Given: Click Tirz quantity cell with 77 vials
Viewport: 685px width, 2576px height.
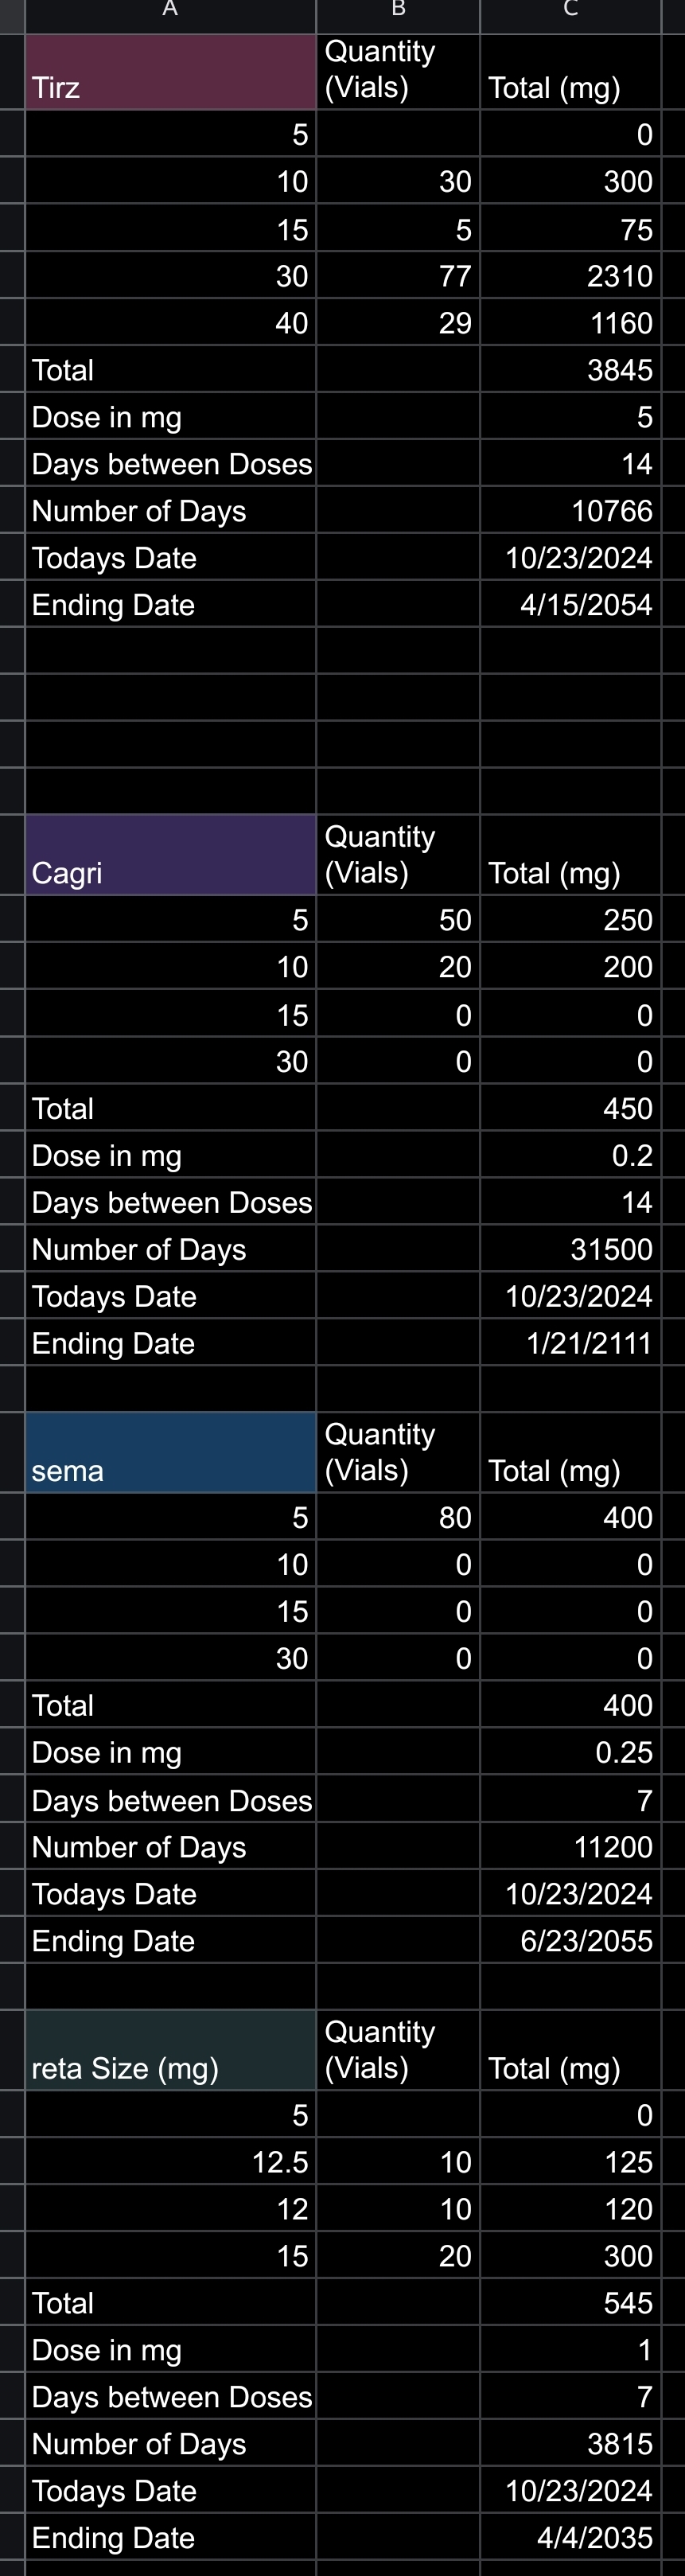Looking at the screenshot, I should pos(398,276).
